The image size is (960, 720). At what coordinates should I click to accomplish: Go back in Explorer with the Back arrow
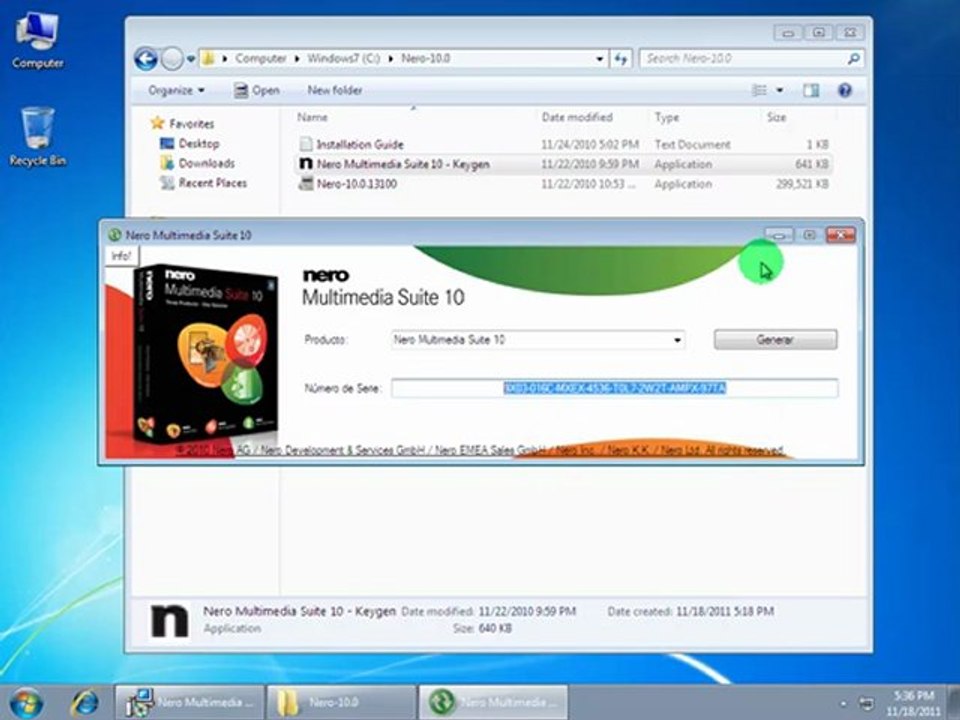146,59
